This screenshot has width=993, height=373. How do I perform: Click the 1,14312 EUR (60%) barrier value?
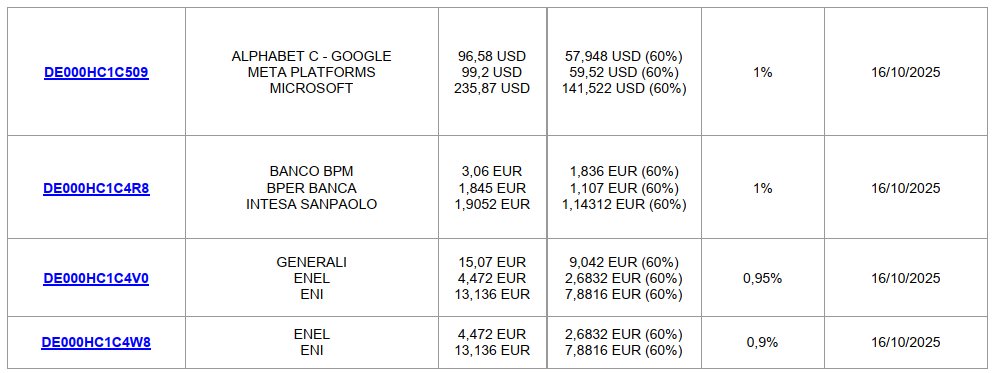[624, 205]
